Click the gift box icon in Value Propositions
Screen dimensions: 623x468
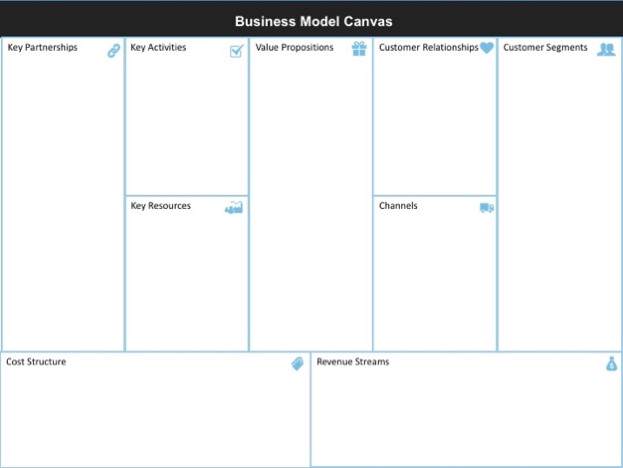pyautogui.click(x=359, y=49)
